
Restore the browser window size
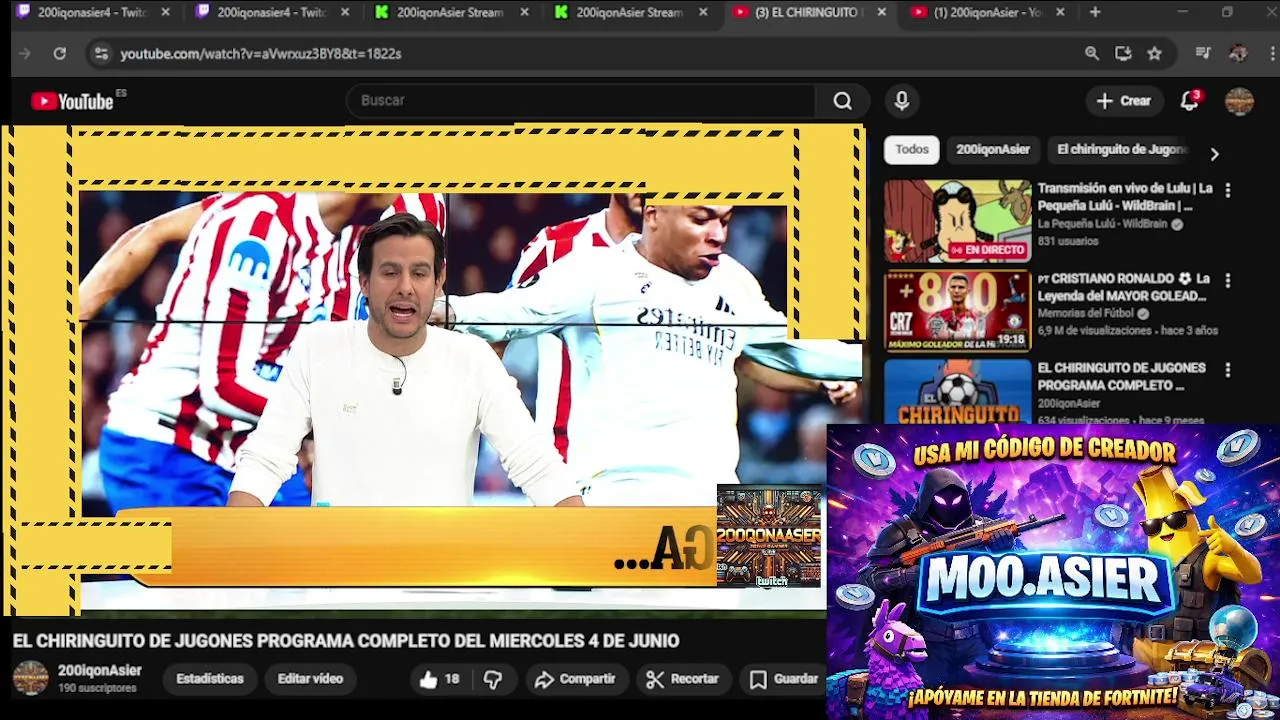[1227, 13]
